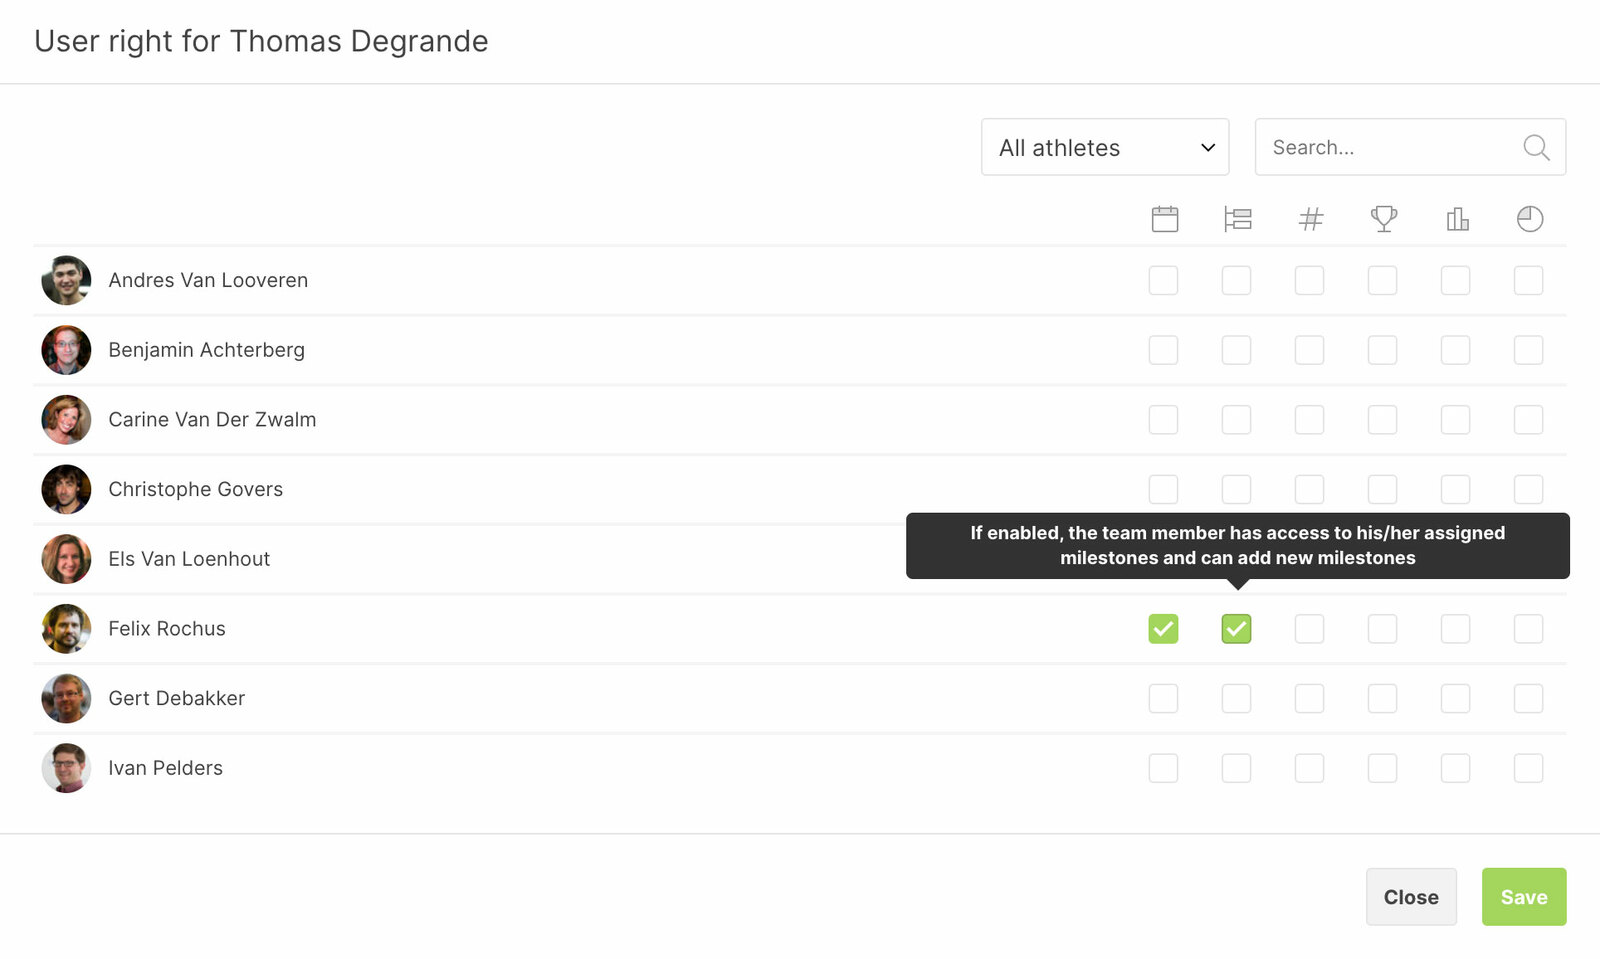Click the milestones timeline column icon

tap(1237, 219)
